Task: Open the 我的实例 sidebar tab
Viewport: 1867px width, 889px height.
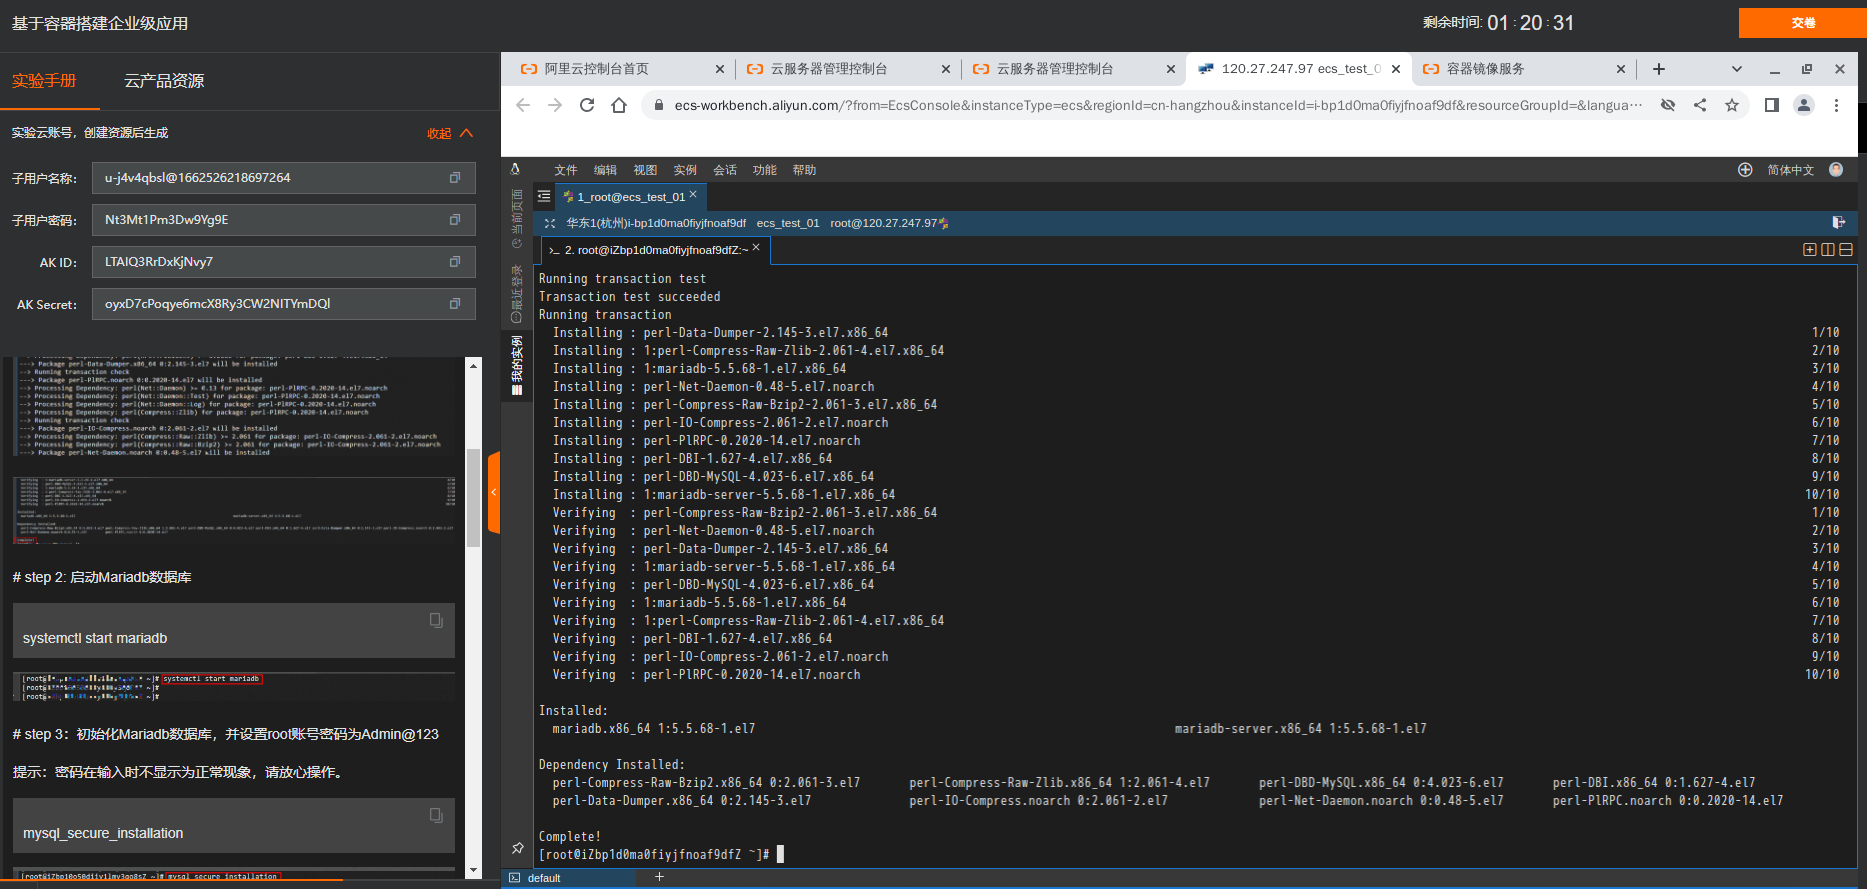Action: pyautogui.click(x=517, y=364)
